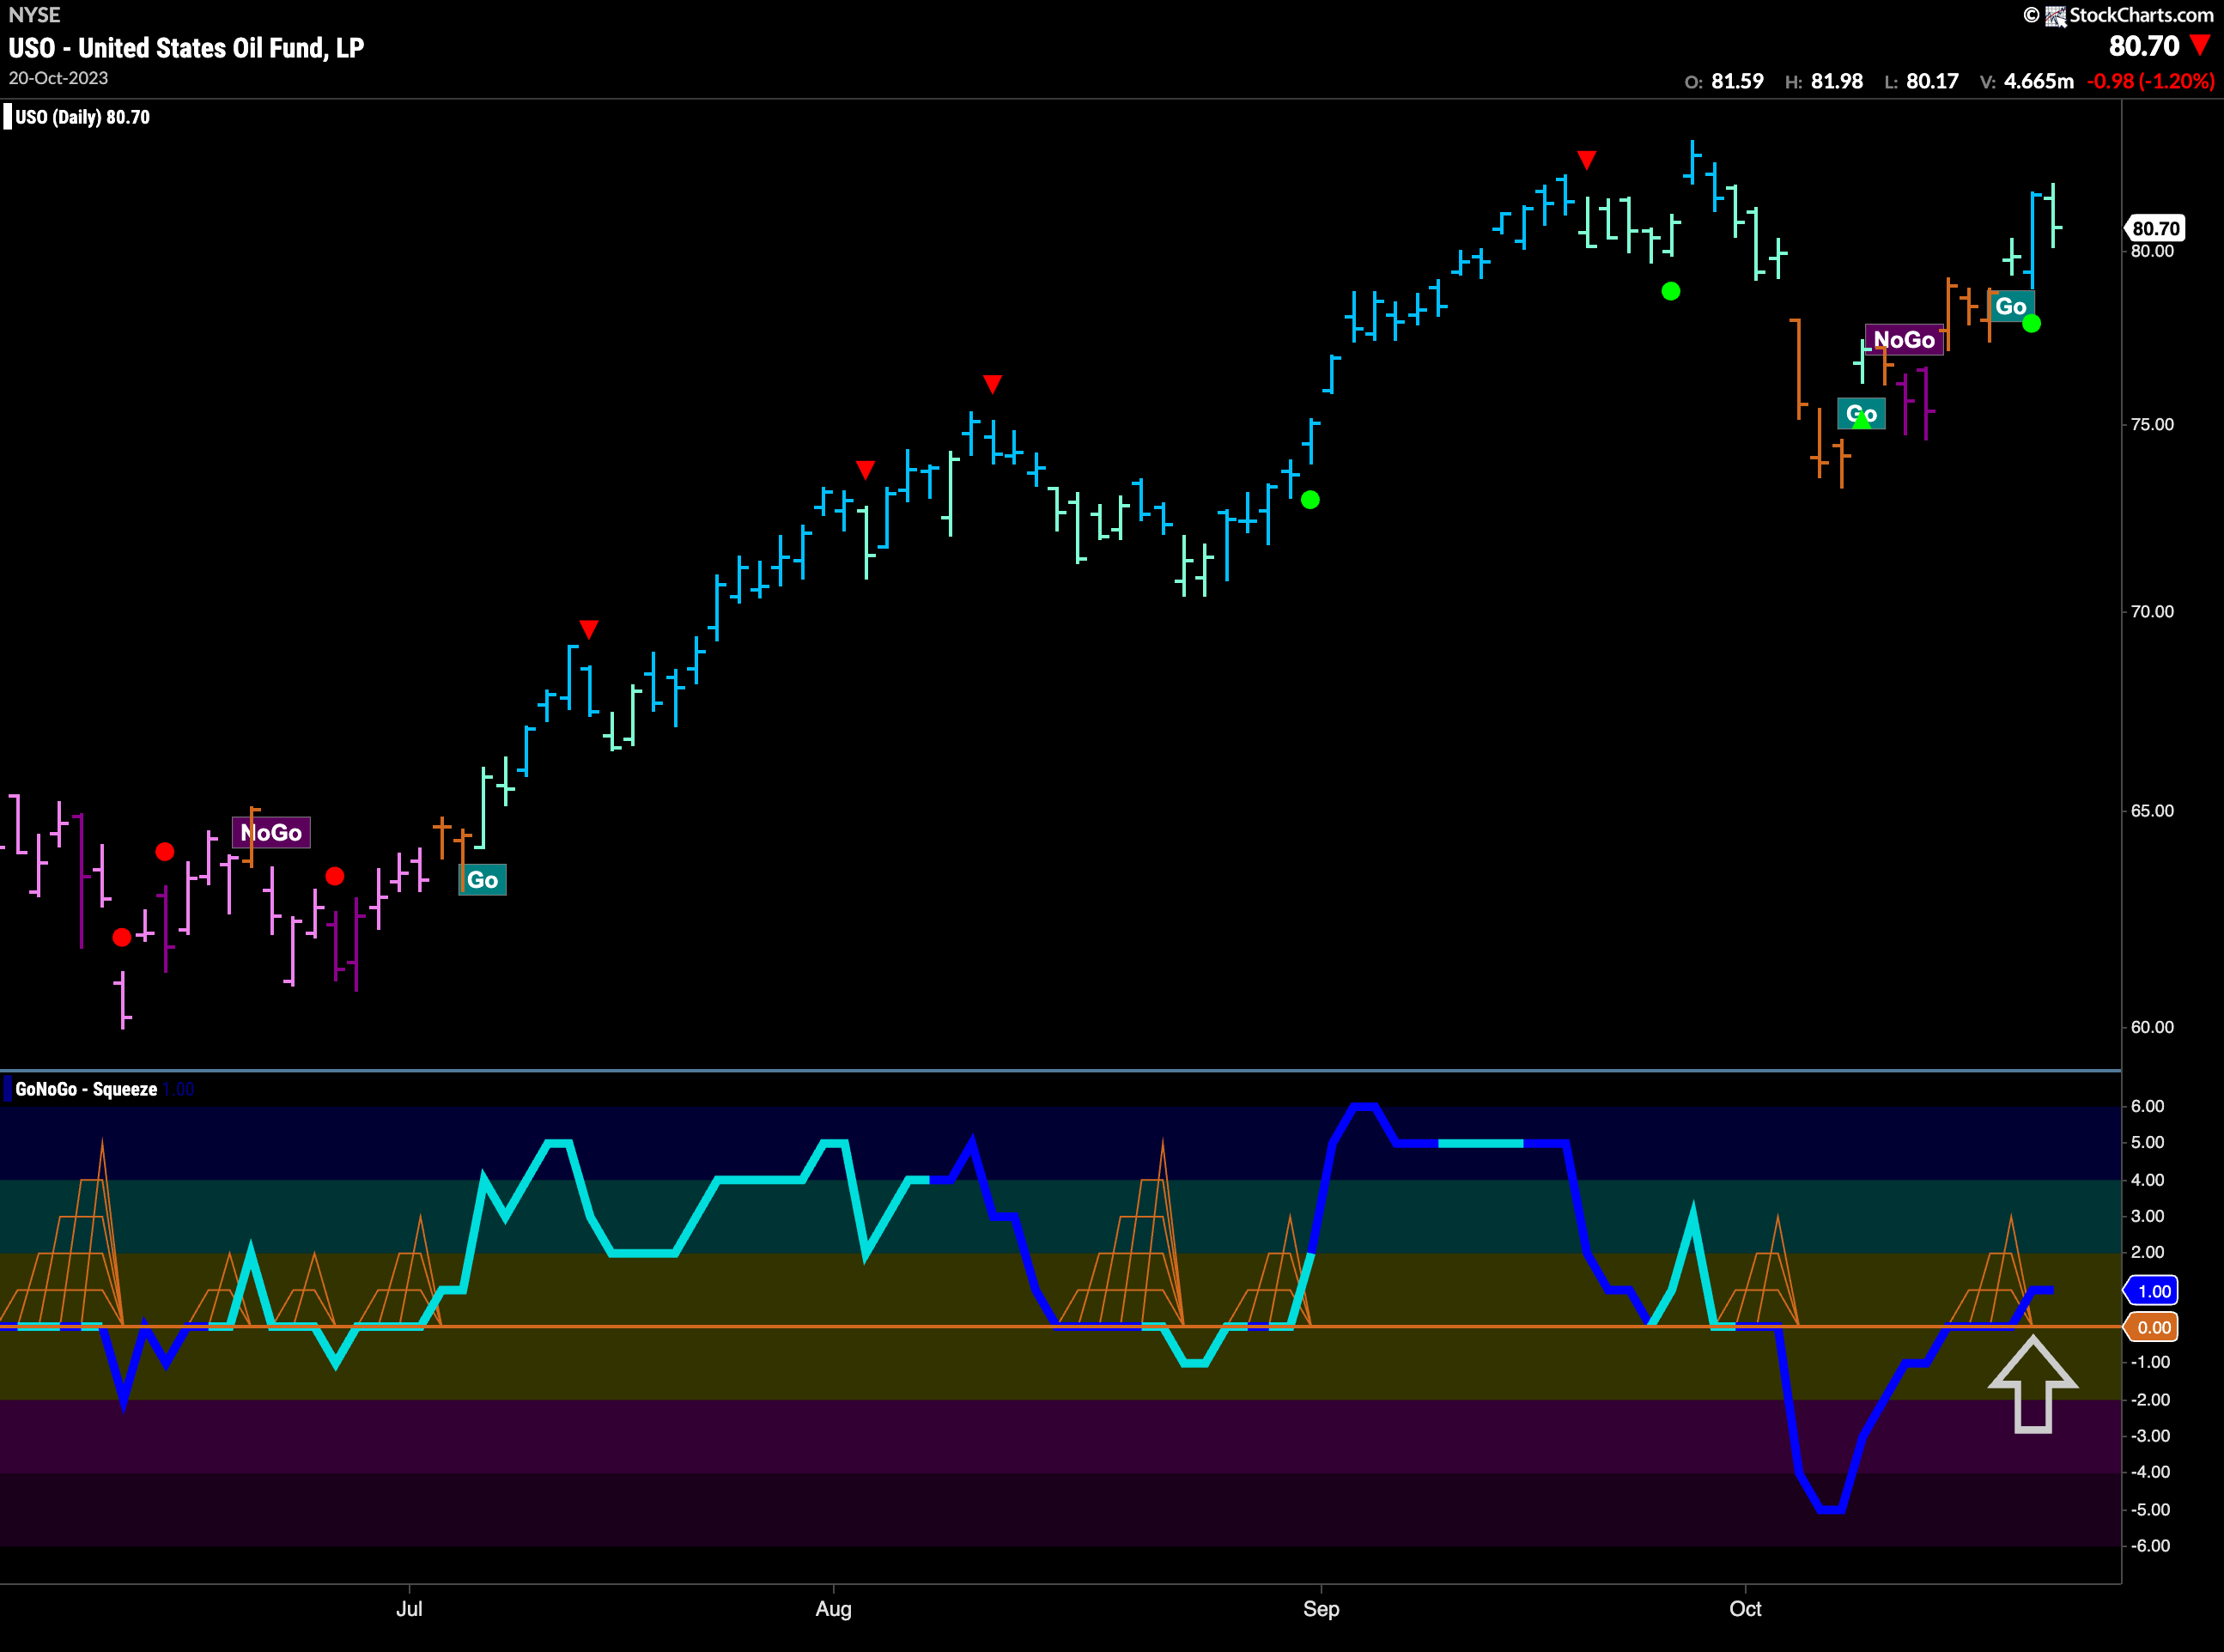Image resolution: width=2224 pixels, height=1652 pixels.
Task: Click the green triangle on October's lower Go label
Action: tap(1861, 422)
